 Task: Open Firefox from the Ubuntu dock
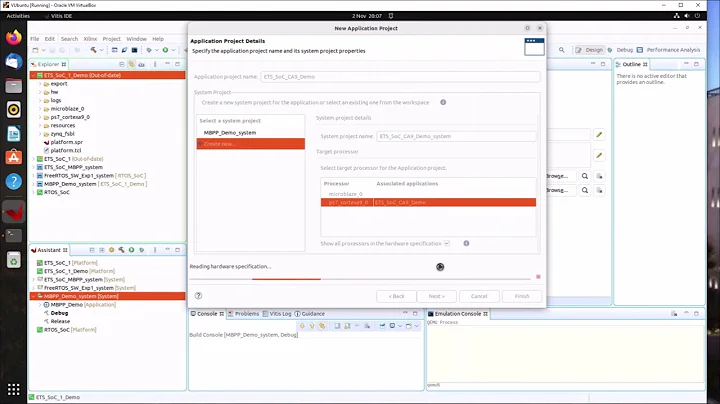(14, 37)
